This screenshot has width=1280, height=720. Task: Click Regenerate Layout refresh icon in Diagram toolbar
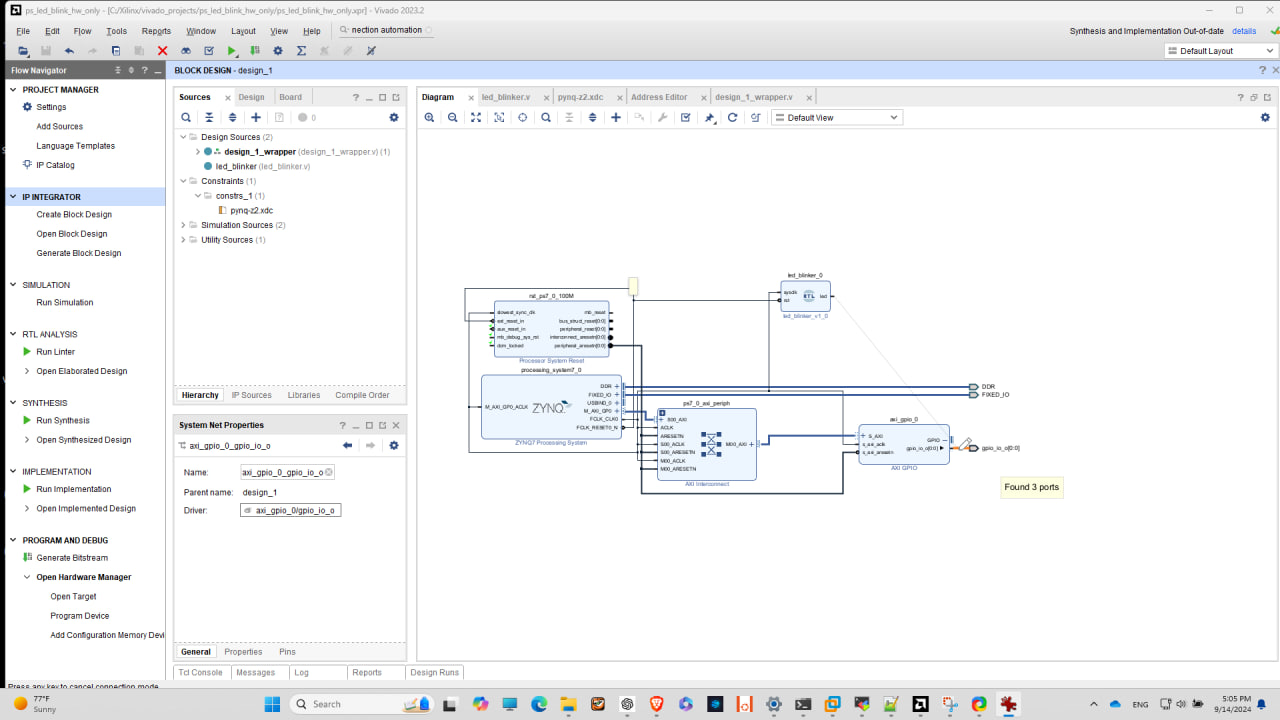732,118
